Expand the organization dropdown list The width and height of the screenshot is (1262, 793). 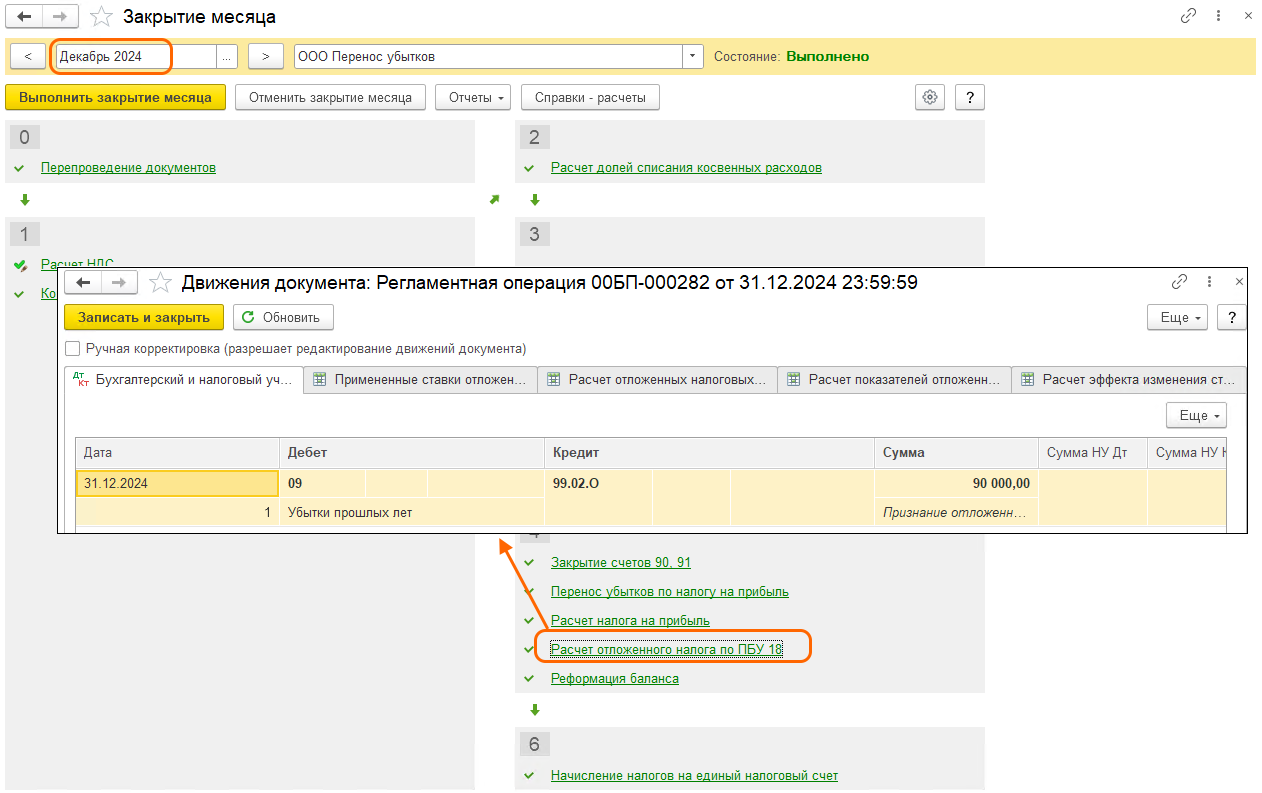point(693,57)
